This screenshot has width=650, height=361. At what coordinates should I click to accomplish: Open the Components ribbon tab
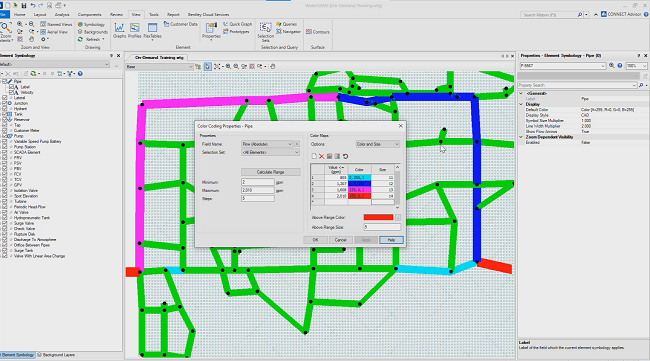(90, 15)
